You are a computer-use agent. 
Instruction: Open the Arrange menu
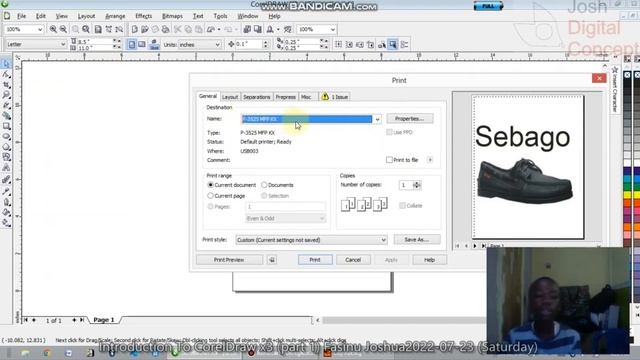(115, 16)
